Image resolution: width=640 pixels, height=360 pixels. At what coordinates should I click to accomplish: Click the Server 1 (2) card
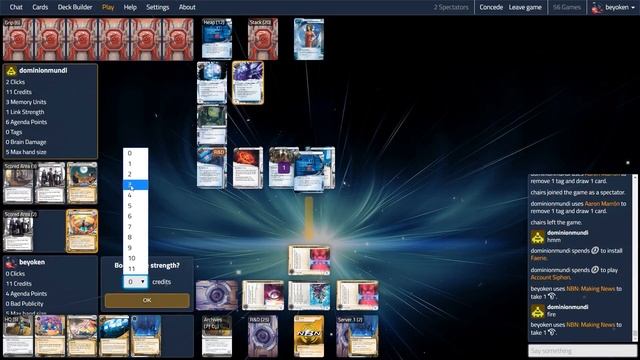358,336
